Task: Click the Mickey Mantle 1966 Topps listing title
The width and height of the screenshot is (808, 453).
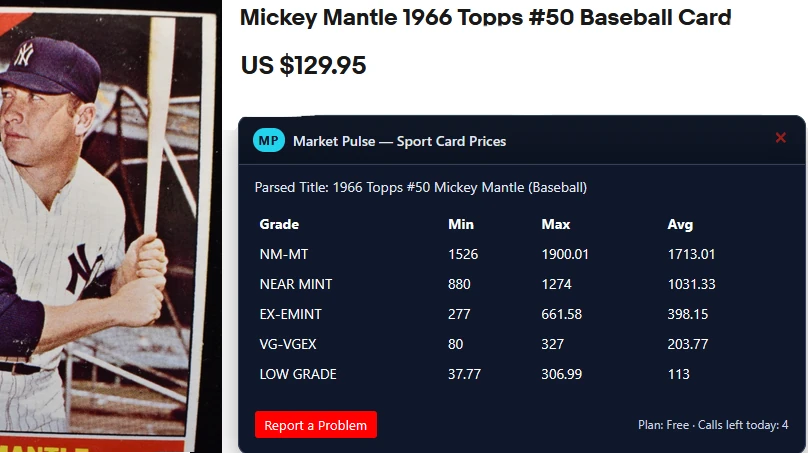Action: [486, 17]
